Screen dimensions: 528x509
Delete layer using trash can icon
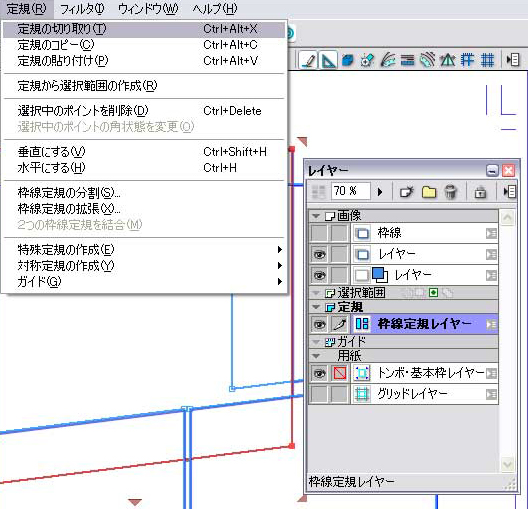pos(451,192)
